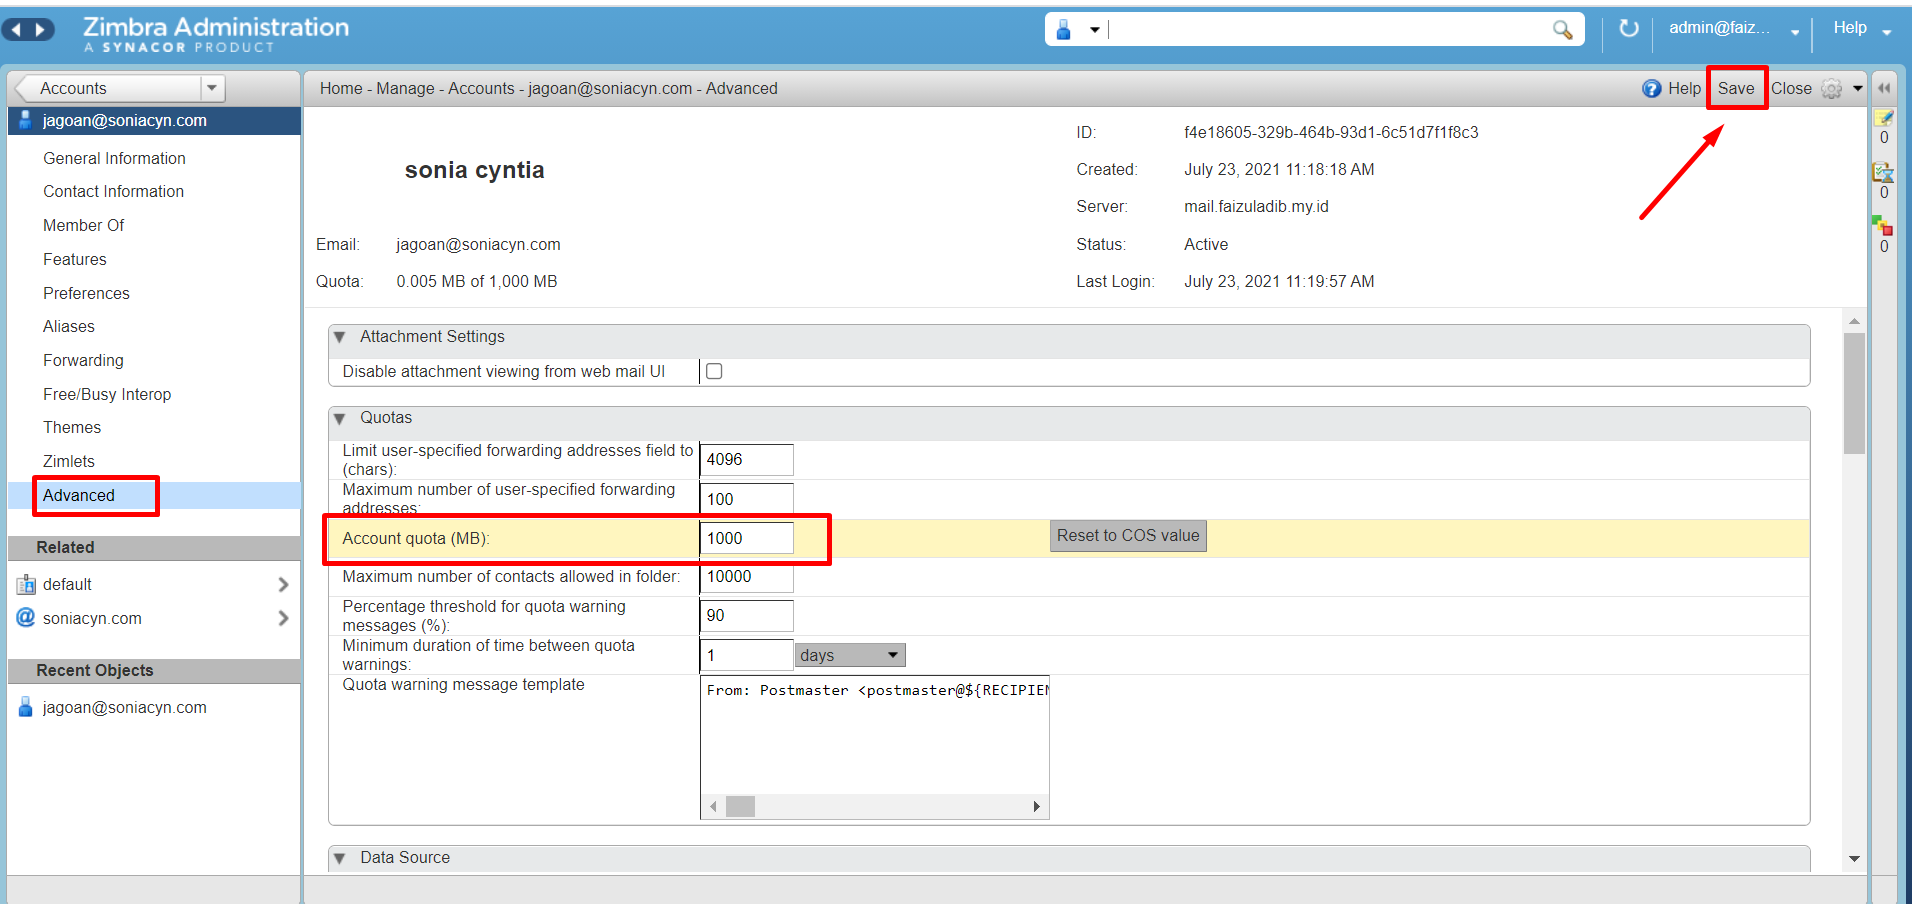Click the Close button
This screenshot has width=1912, height=904.
point(1791,88)
